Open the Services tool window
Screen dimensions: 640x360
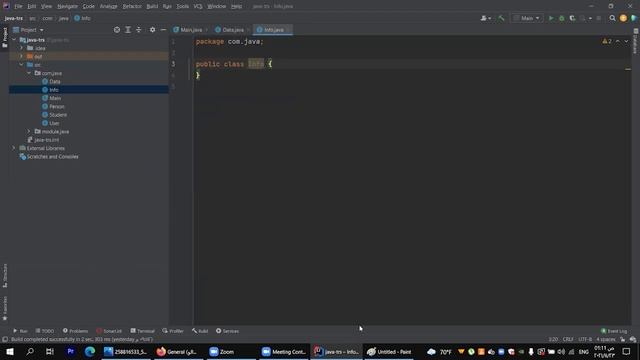tap(227, 331)
